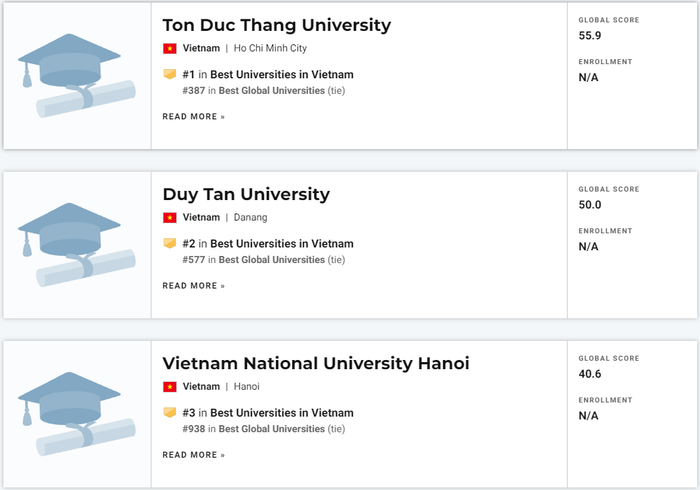Click the #3 ranking badge icon
The image size is (700, 490).
click(x=169, y=412)
